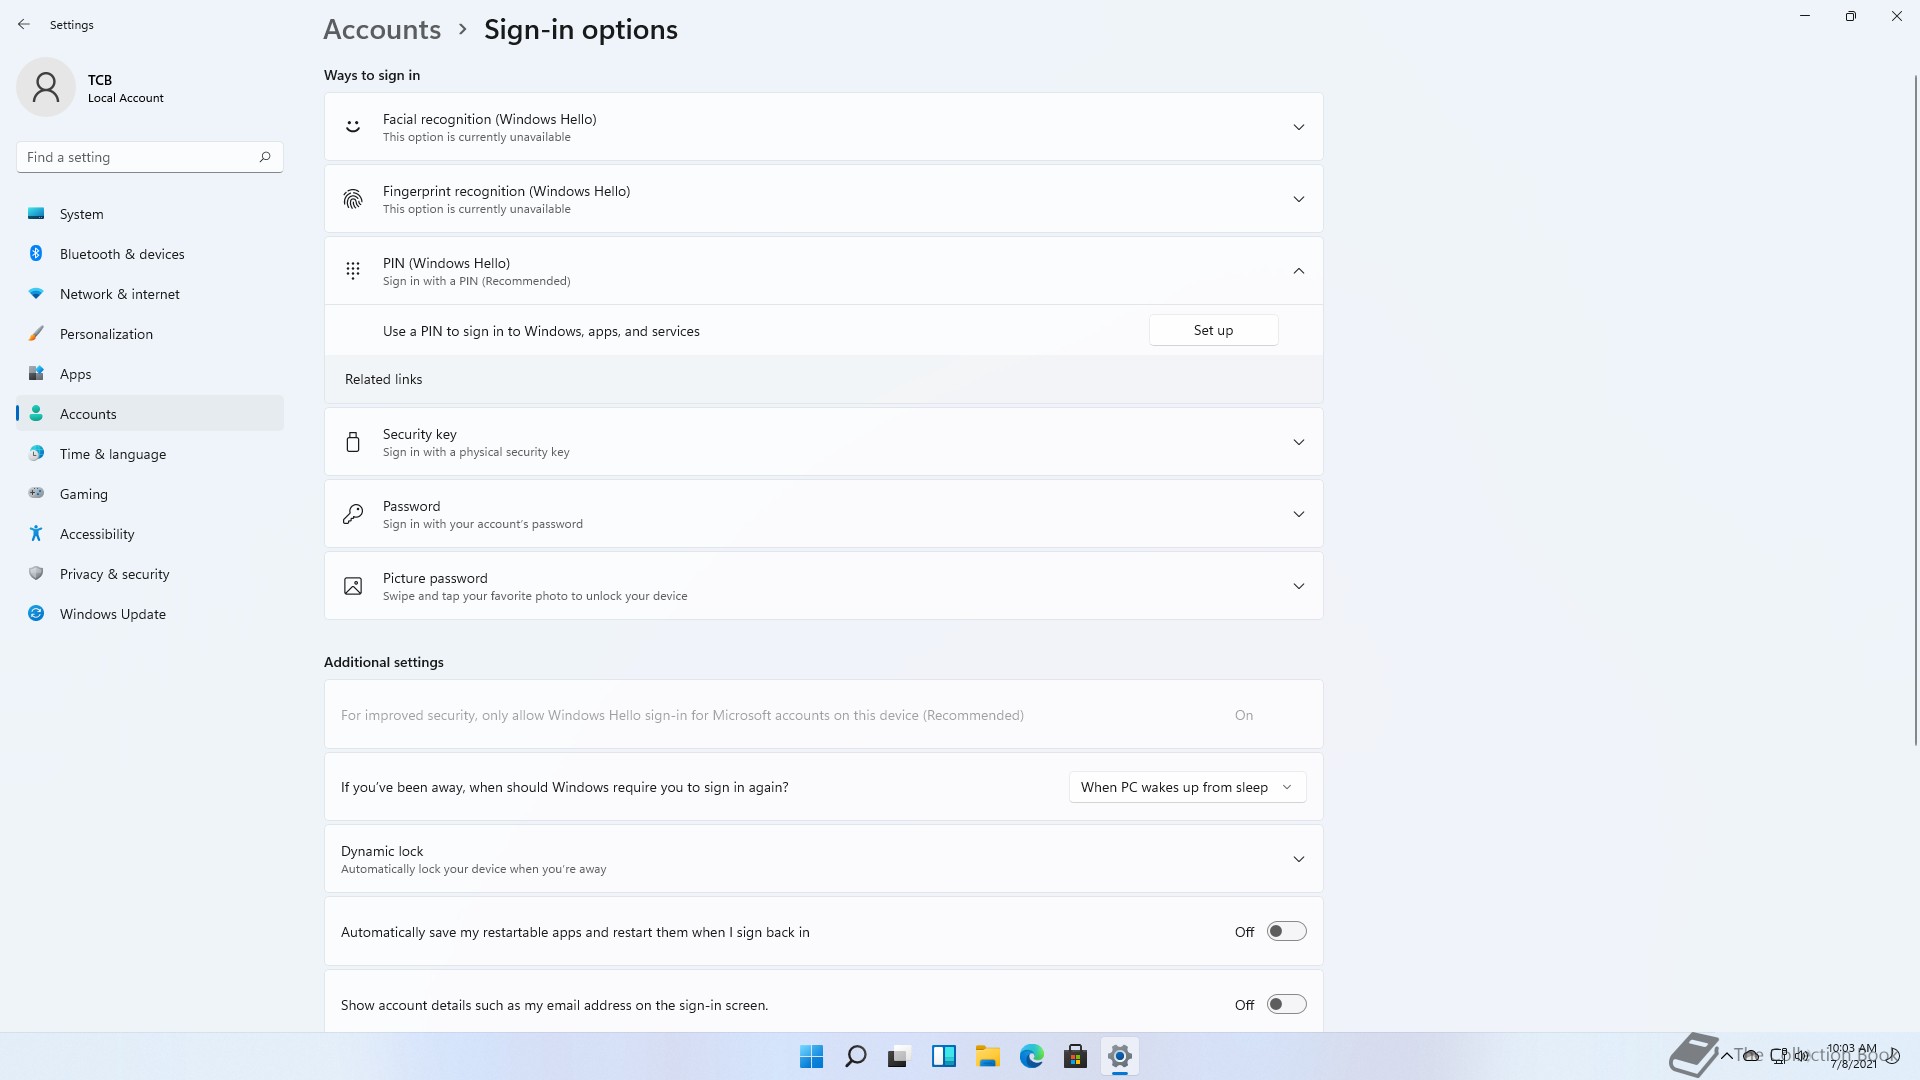The height and width of the screenshot is (1080, 1920).
Task: Click the search magnifier in Find a setting
Action: (x=265, y=157)
